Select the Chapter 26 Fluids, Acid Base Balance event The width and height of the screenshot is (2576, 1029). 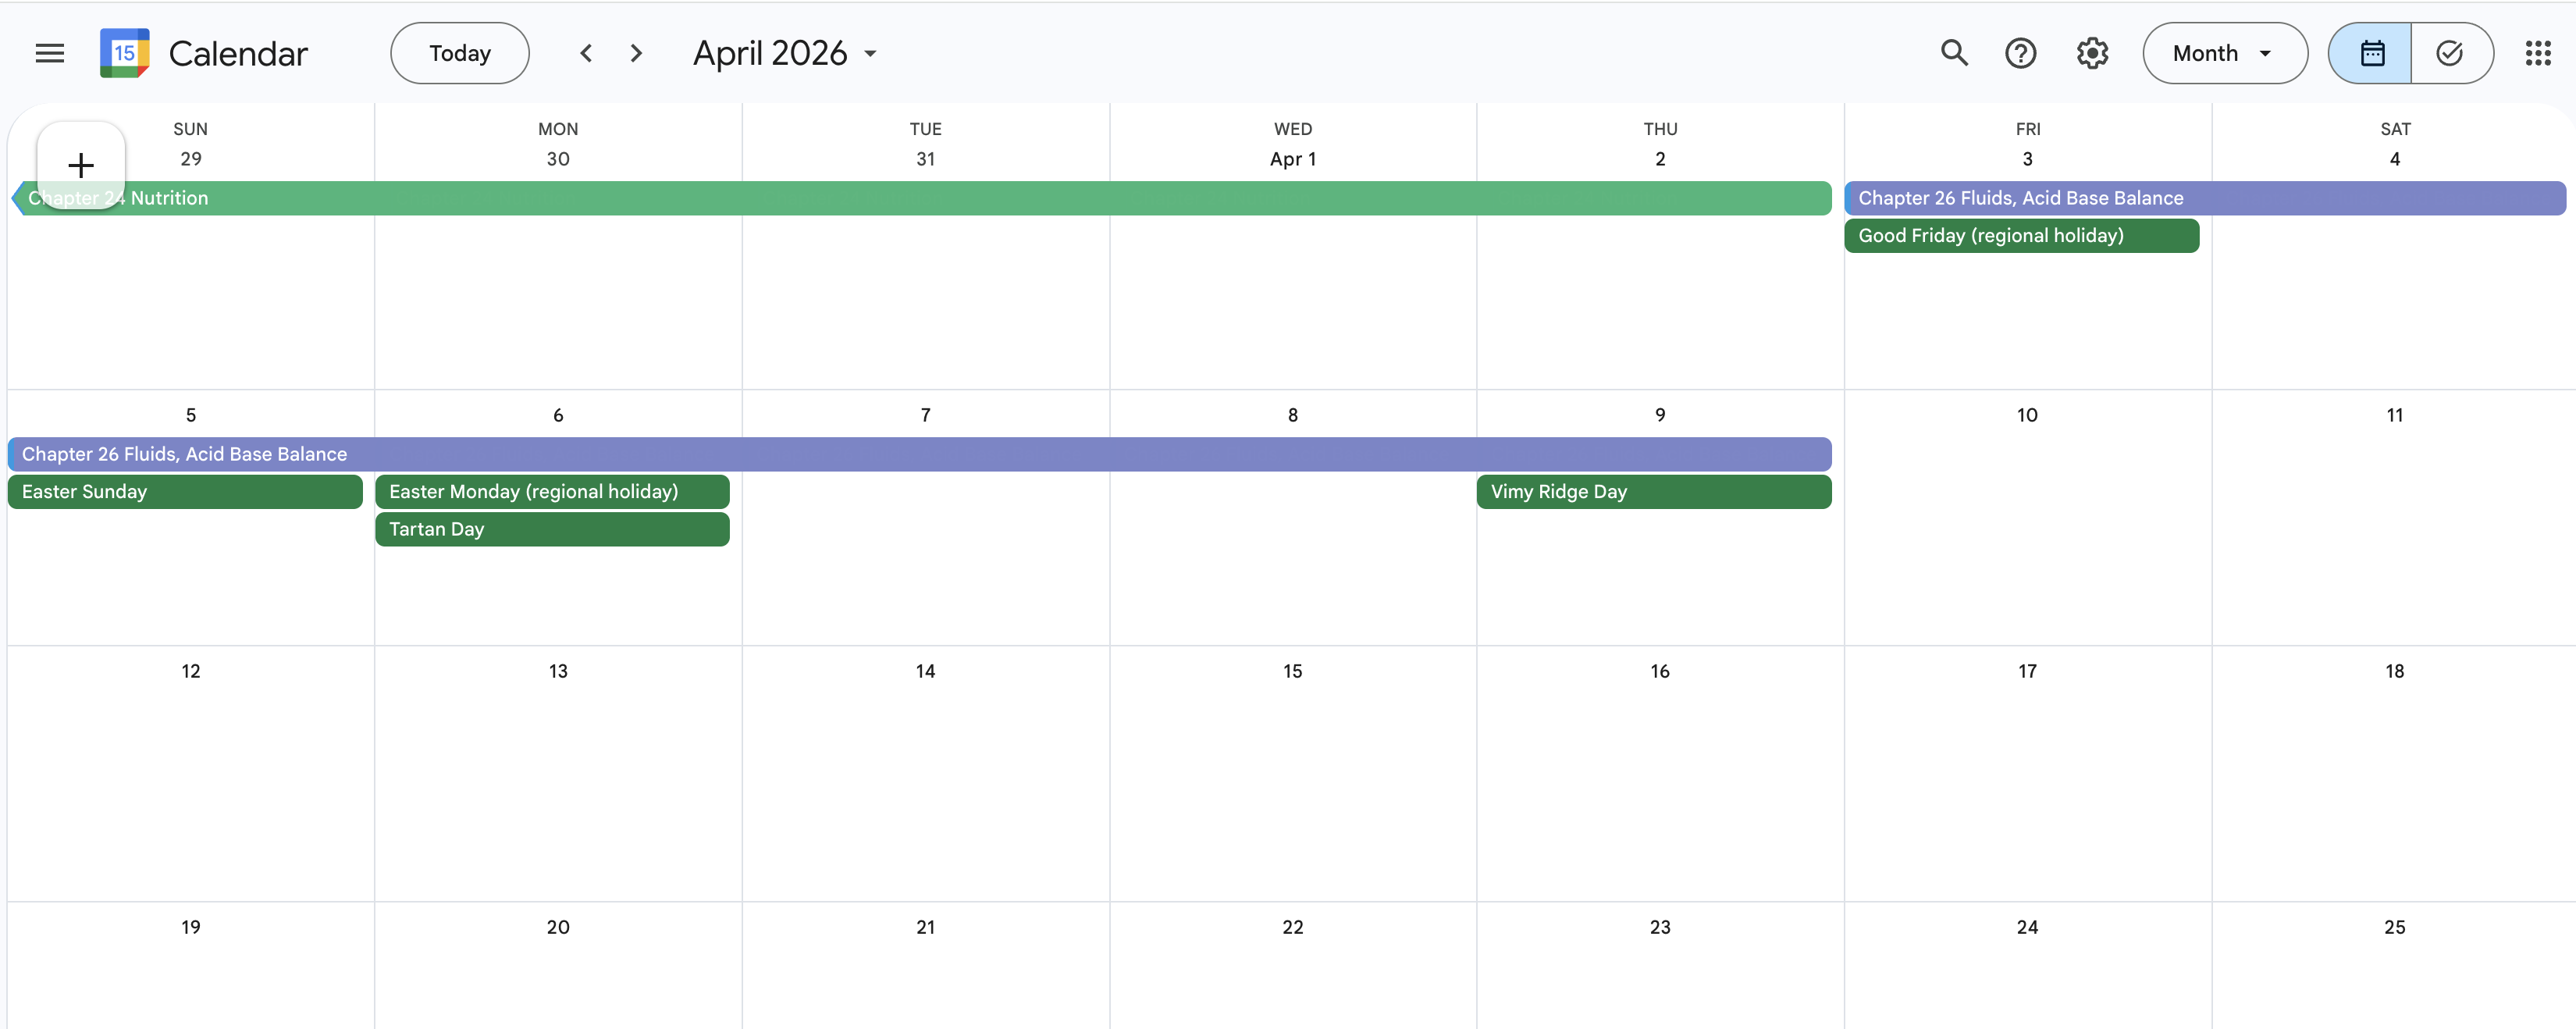tap(2022, 197)
